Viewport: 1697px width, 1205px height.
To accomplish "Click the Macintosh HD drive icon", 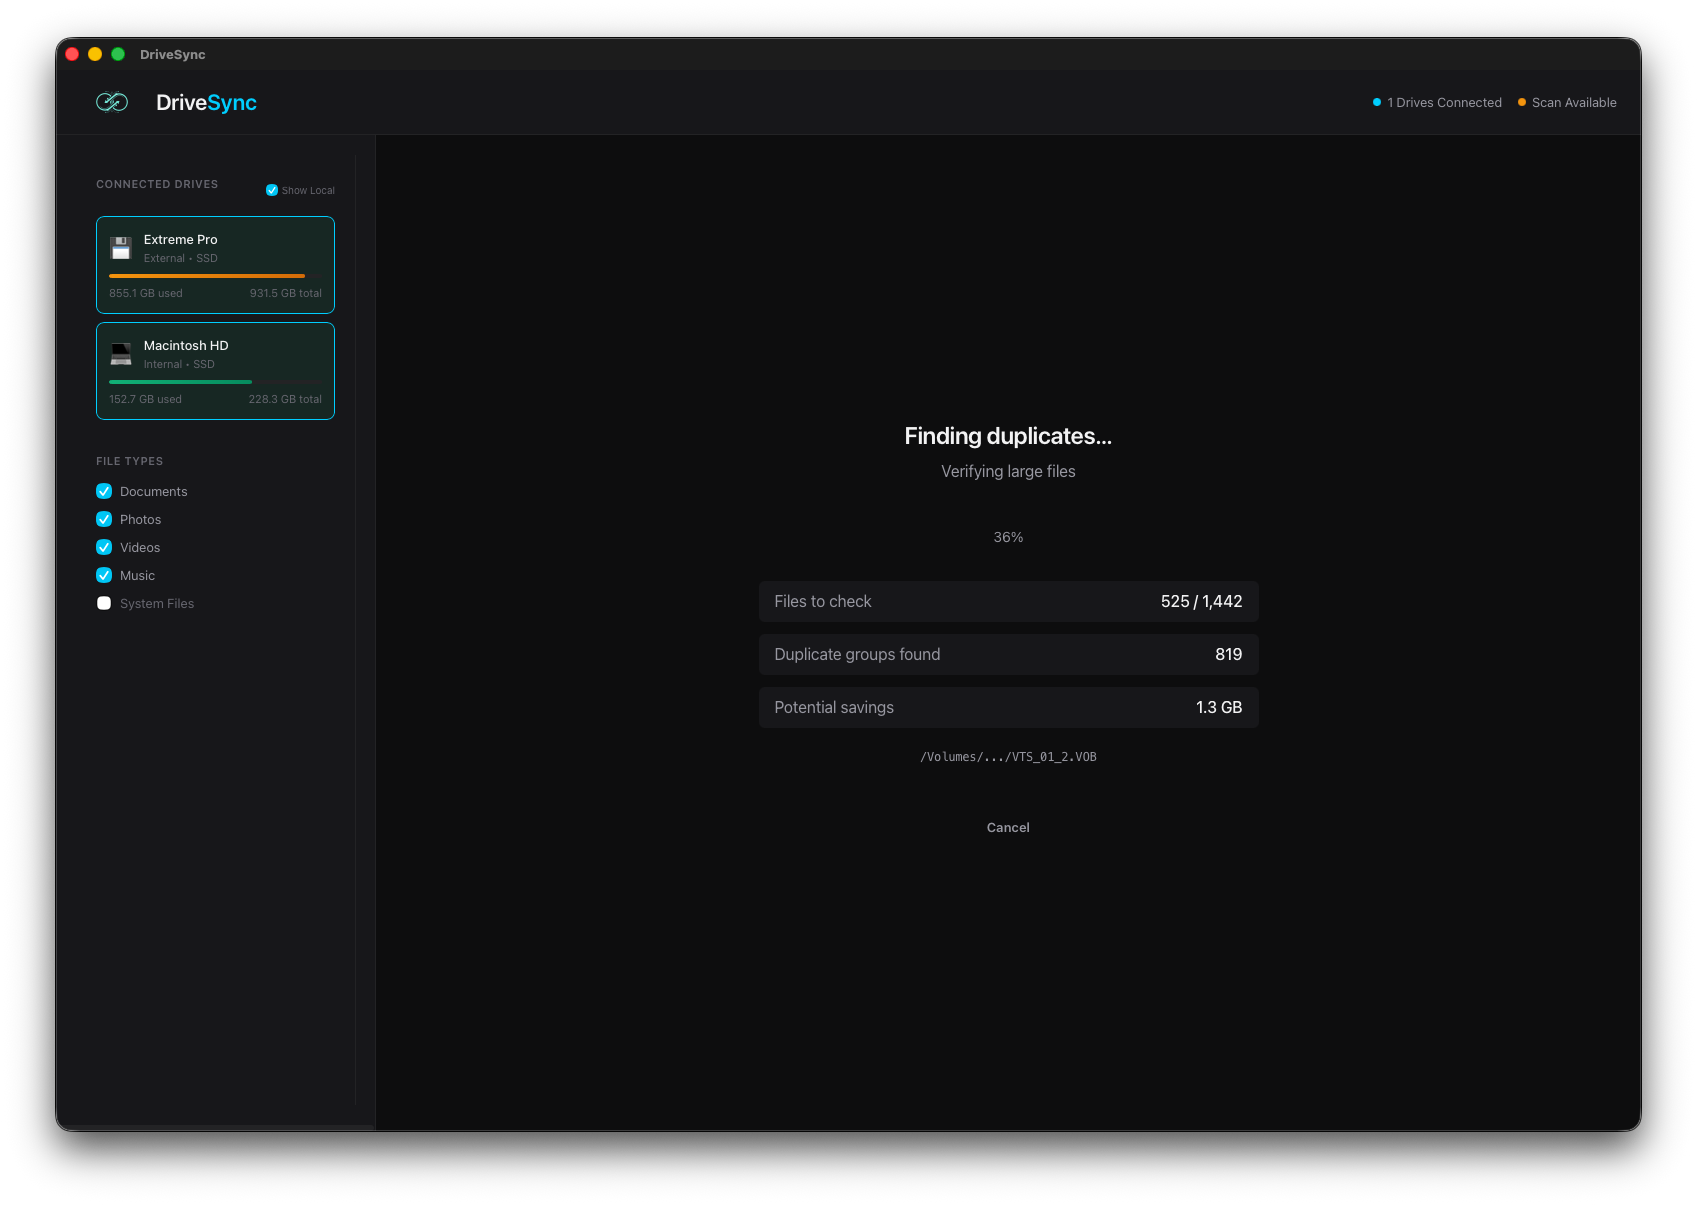I will click(x=121, y=353).
